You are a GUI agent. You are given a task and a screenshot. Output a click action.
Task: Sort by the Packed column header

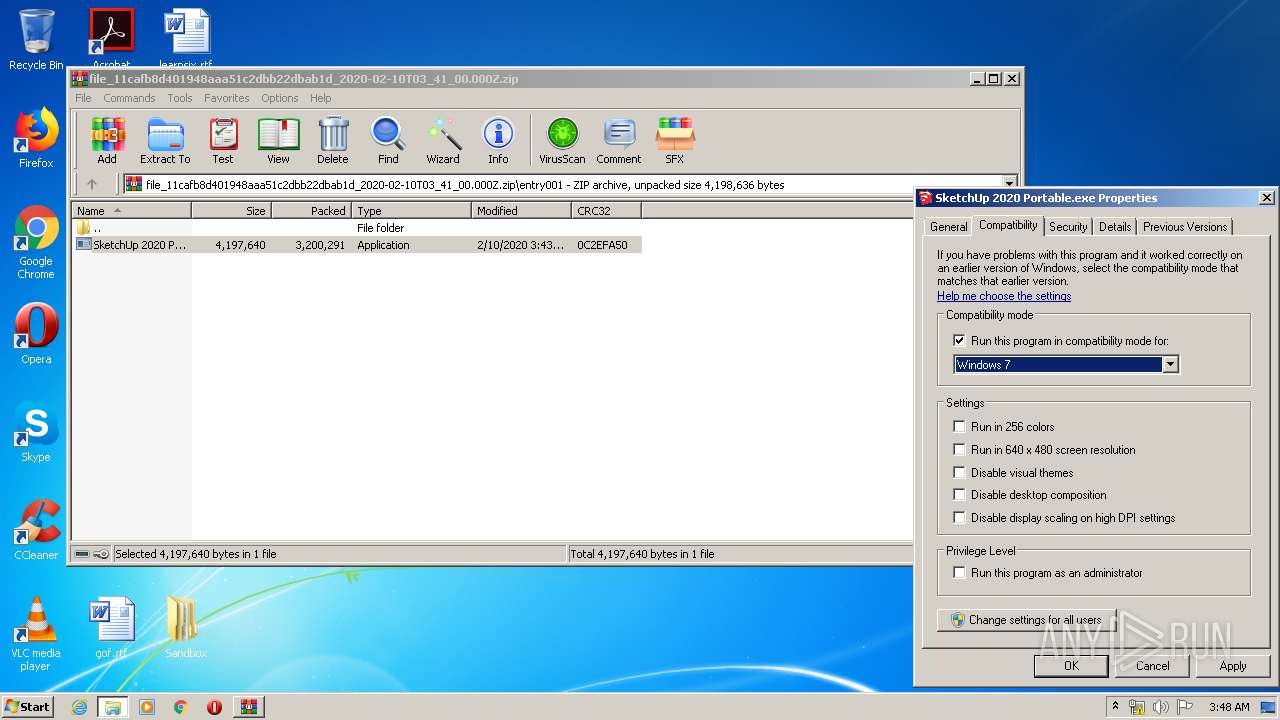pos(311,211)
